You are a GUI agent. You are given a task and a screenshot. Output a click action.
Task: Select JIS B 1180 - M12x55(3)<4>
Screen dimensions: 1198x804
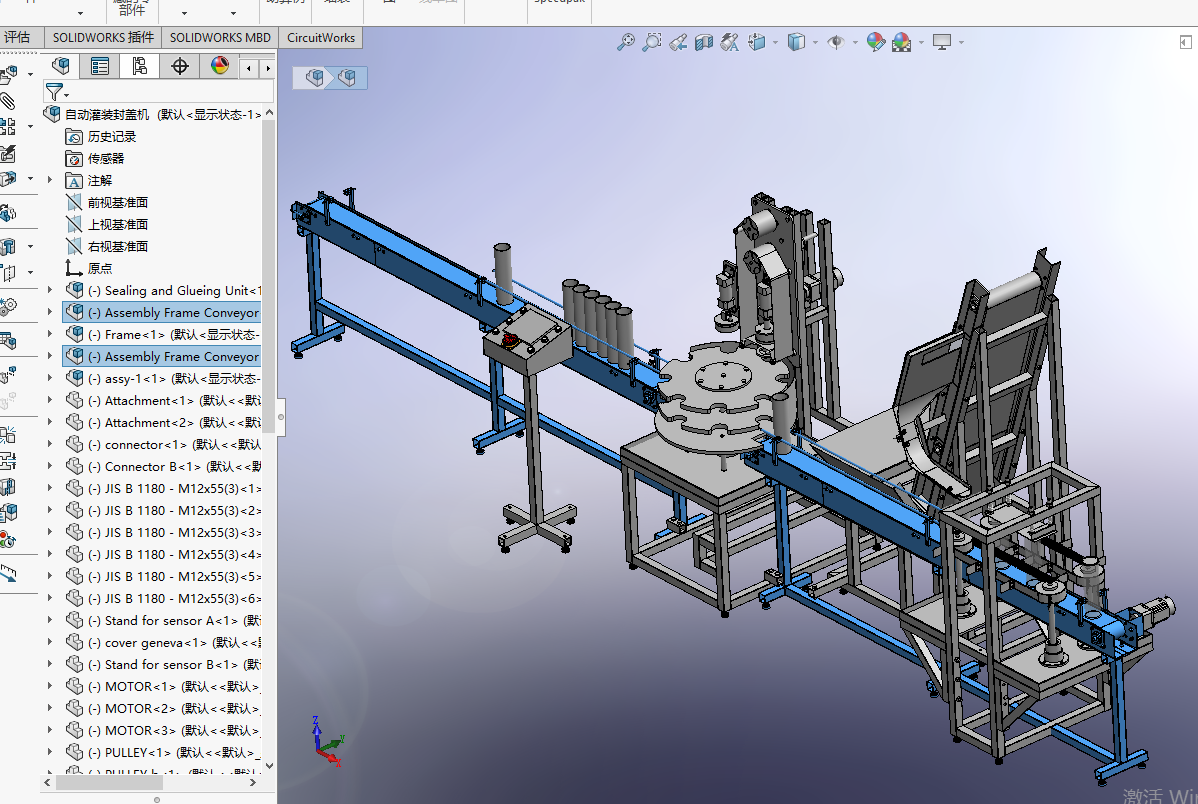(164, 555)
